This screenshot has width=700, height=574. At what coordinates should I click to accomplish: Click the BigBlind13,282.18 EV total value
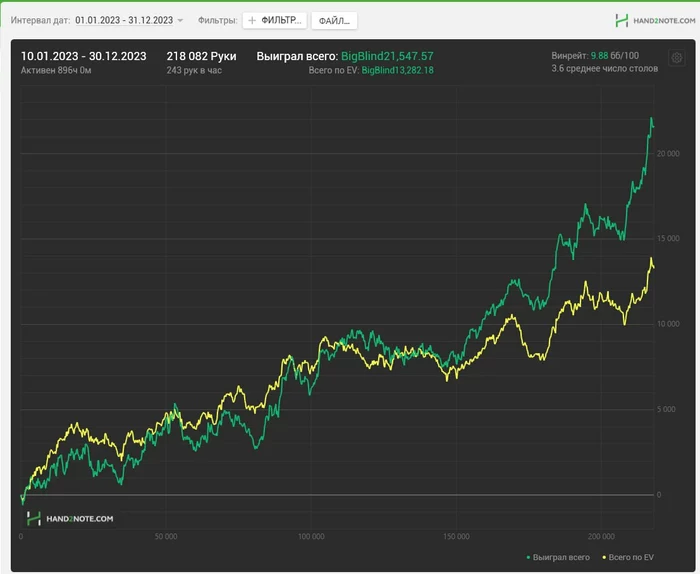(397, 71)
